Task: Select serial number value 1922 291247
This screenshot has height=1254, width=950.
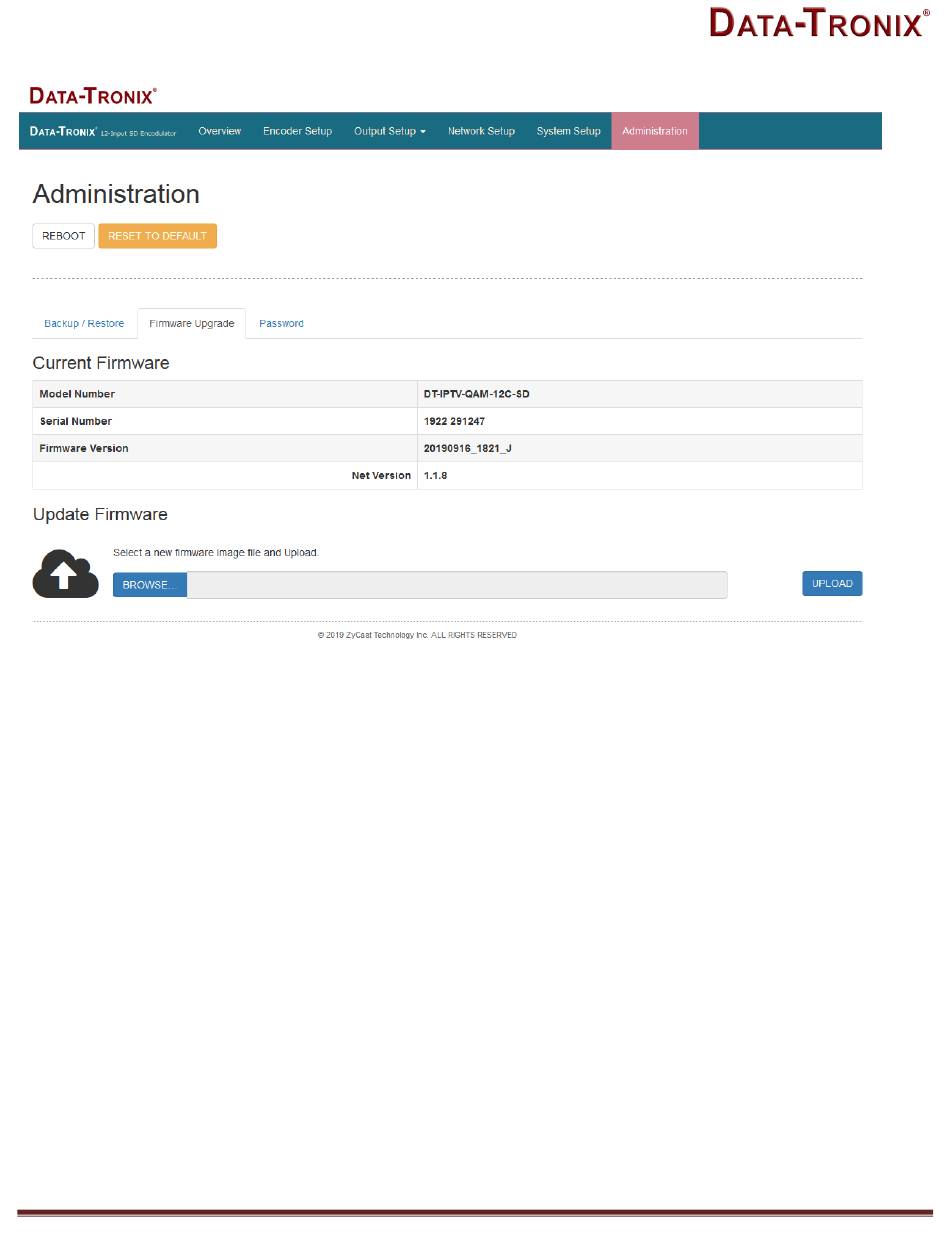Action: (x=454, y=421)
